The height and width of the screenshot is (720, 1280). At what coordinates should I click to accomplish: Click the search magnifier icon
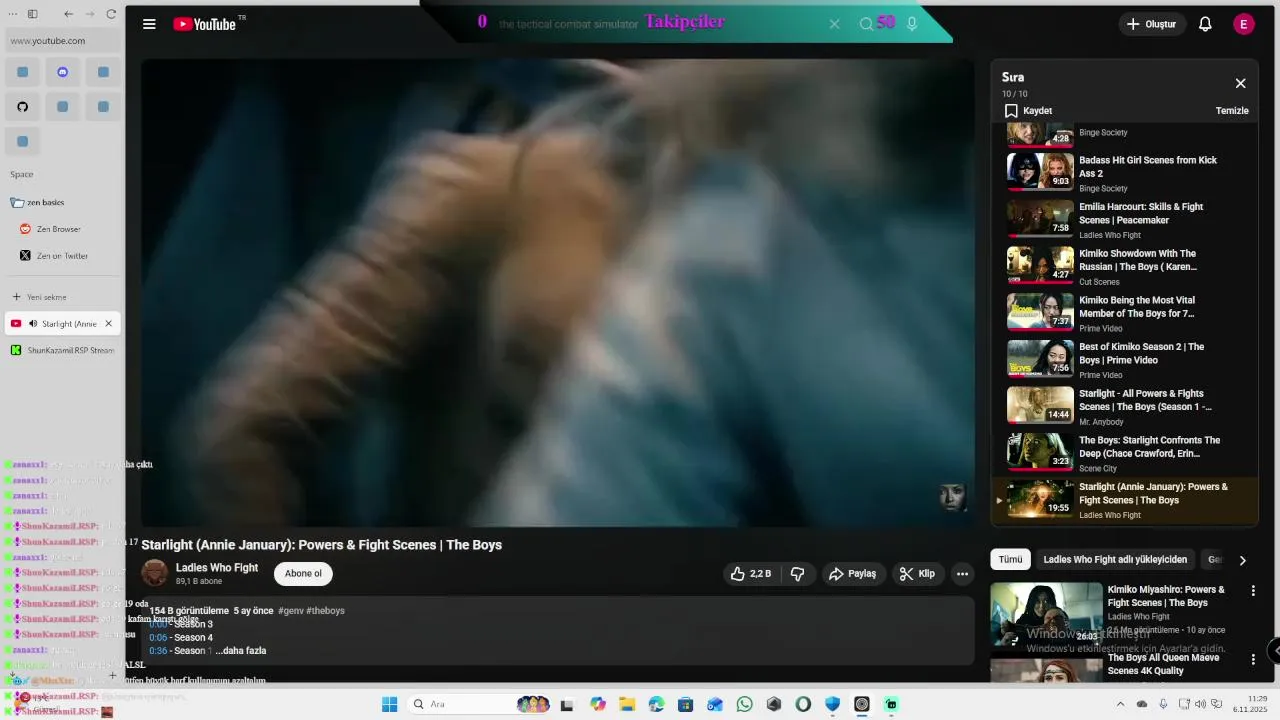866,24
